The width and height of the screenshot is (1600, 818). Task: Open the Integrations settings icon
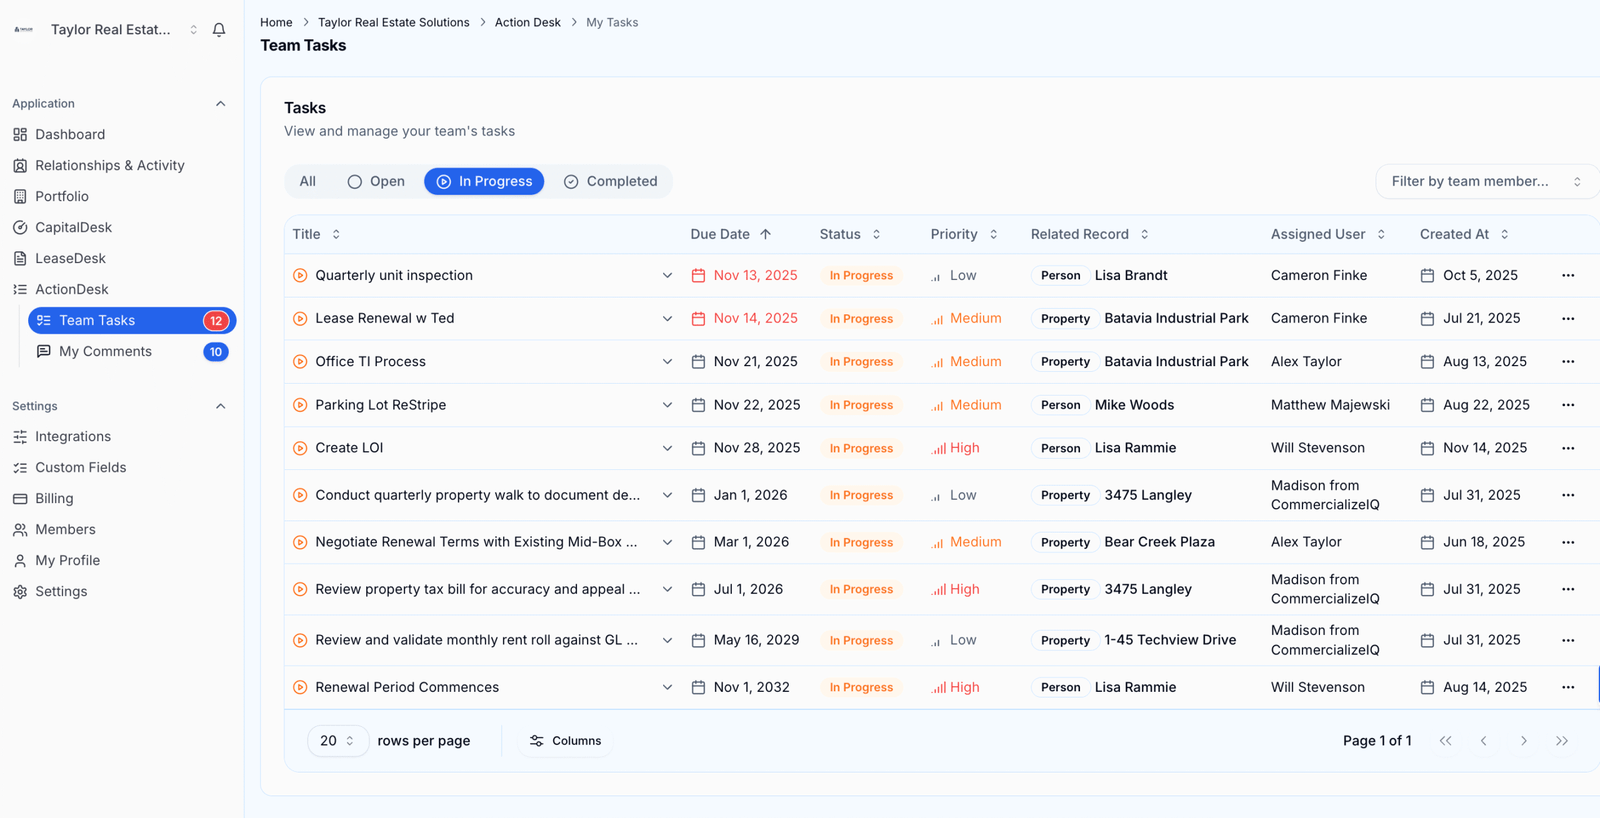tap(20, 437)
